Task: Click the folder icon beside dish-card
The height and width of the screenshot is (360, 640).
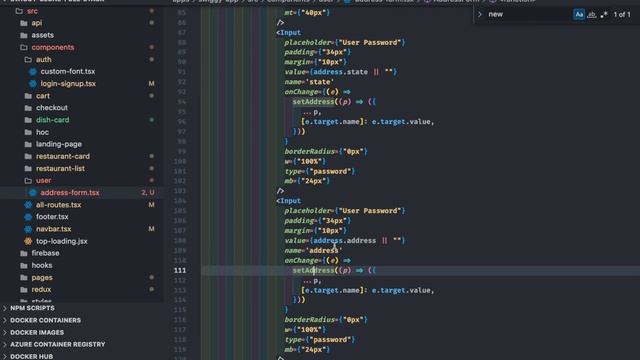Action: (x=28, y=120)
